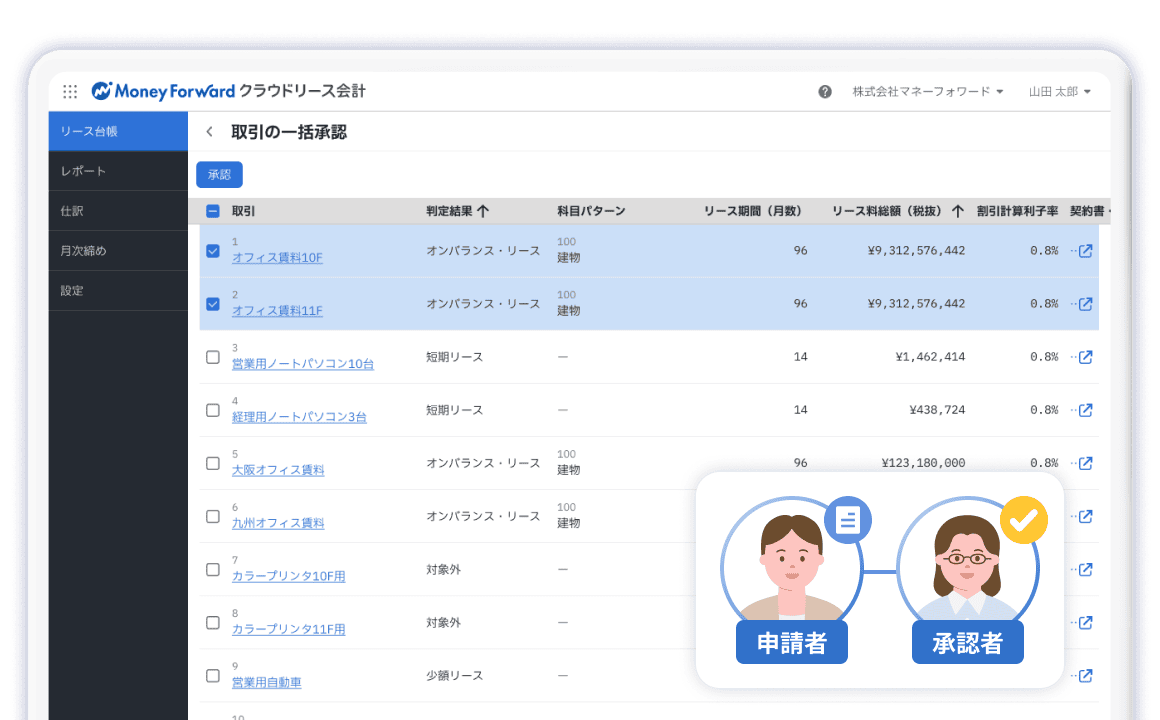Viewport: 1160px width, 720px height.
Task: Open the カラープリンタ11F用 transaction link
Action: (x=289, y=630)
